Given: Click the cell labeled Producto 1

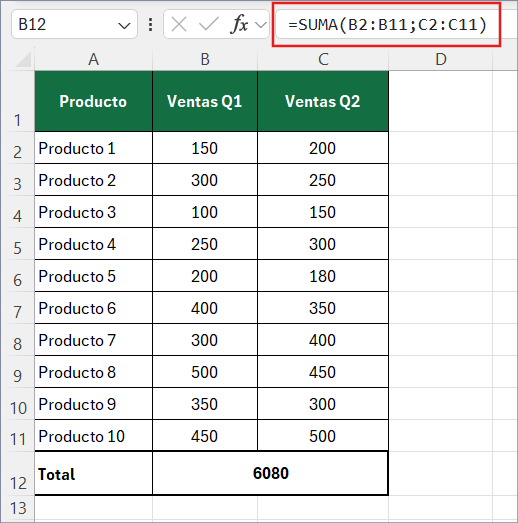Looking at the screenshot, I should click(x=93, y=148).
